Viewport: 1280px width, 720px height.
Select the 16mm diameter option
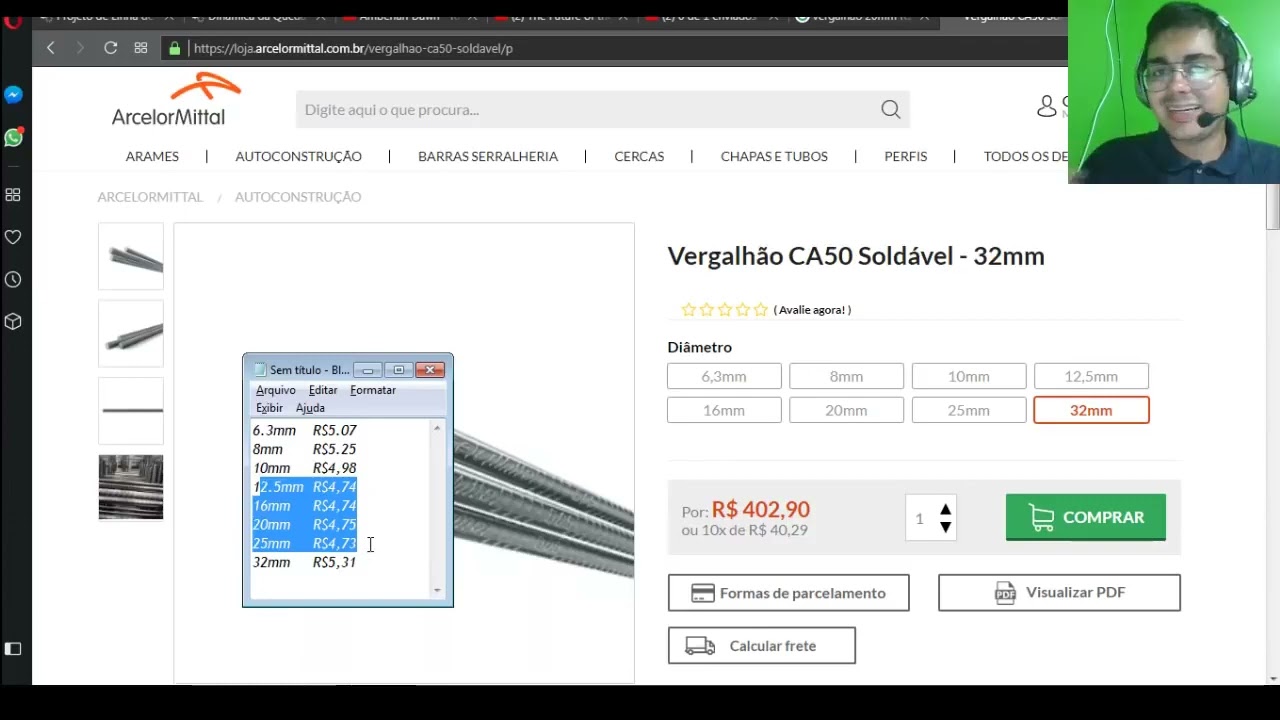coord(724,411)
